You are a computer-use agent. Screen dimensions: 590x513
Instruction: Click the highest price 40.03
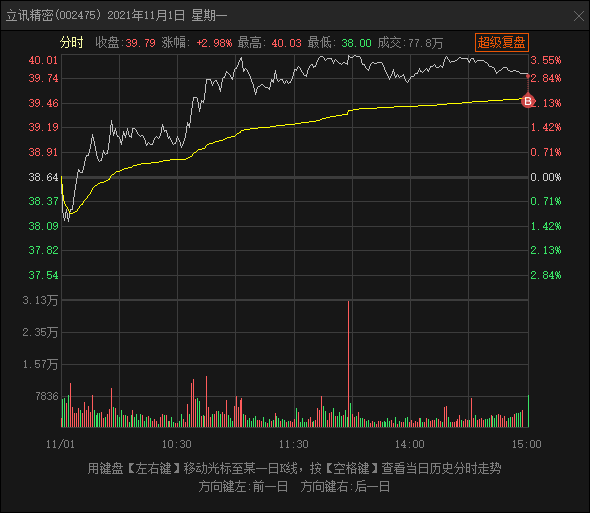[286, 43]
